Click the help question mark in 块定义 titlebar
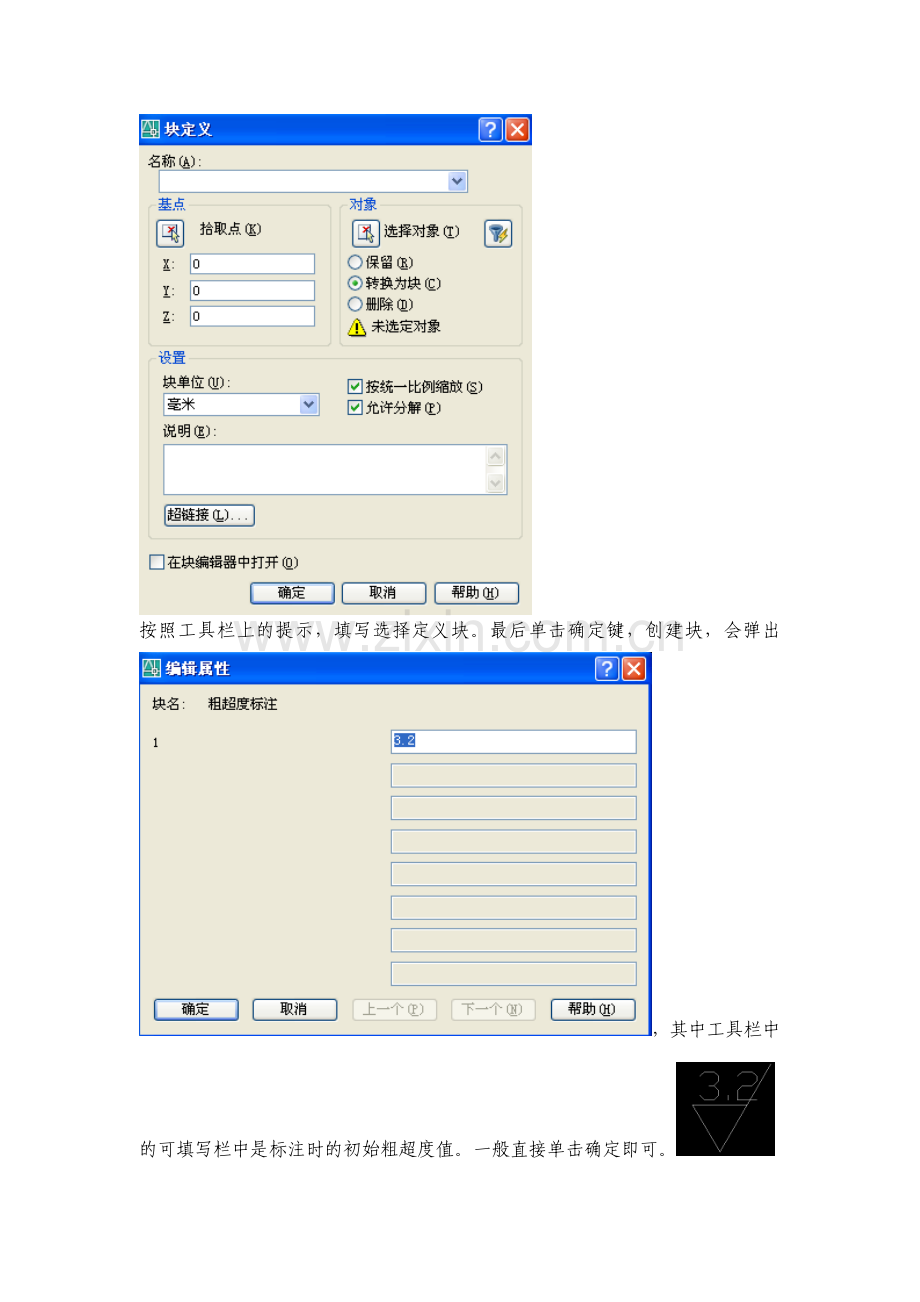This screenshot has height=1302, width=920. coord(490,130)
